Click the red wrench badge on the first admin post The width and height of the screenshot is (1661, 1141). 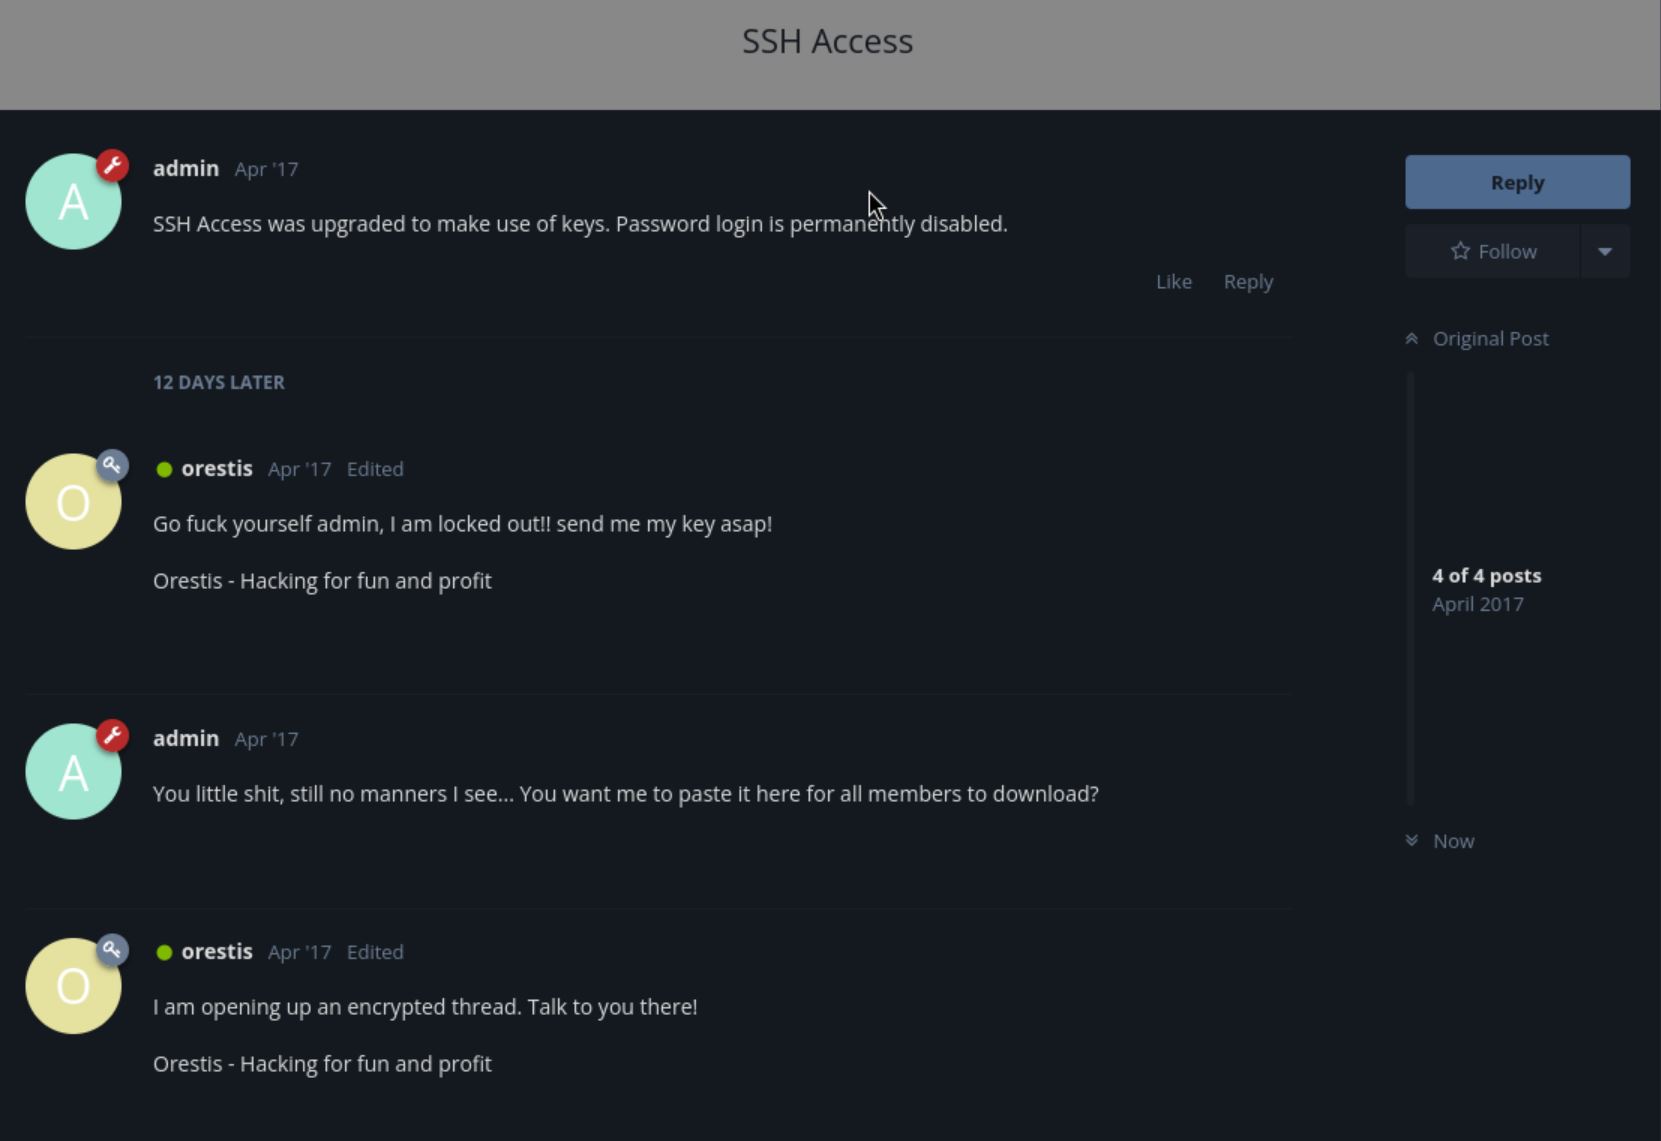click(x=113, y=165)
